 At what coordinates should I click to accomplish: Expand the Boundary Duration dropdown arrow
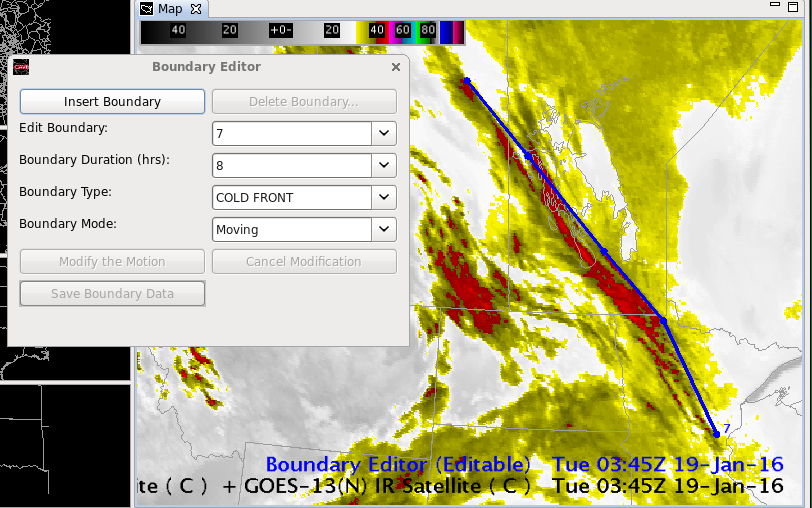(x=384, y=166)
